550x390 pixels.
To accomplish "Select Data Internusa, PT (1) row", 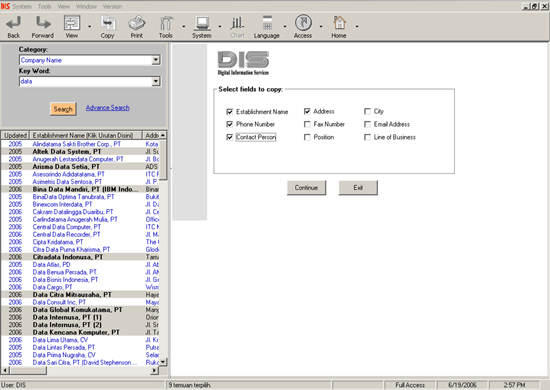I will [x=80, y=317].
